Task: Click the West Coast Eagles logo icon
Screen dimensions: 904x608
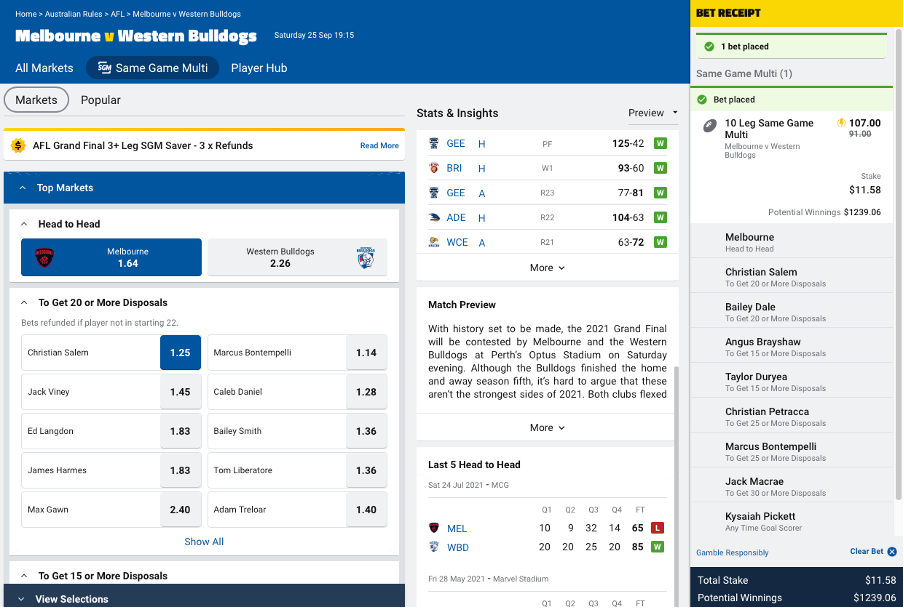Action: 434,243
